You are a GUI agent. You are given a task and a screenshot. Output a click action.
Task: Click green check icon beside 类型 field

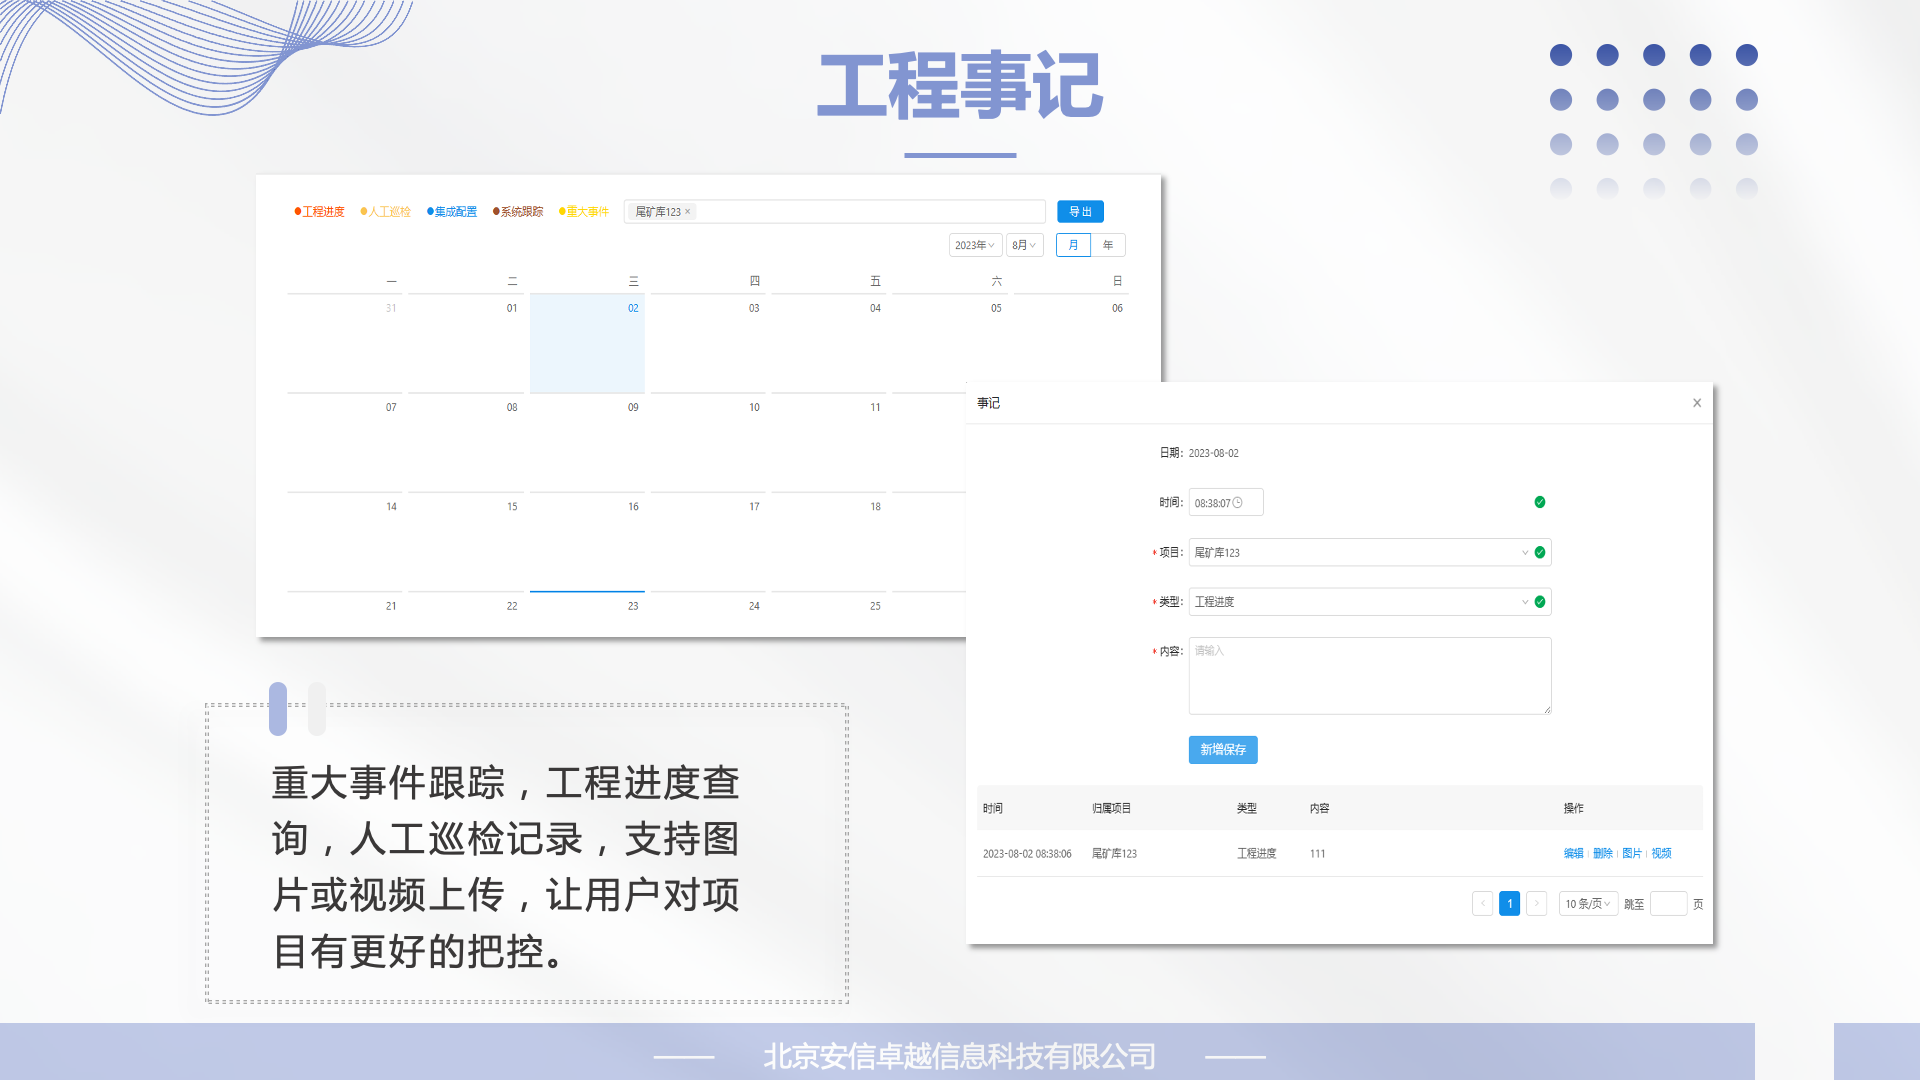[x=1540, y=602]
